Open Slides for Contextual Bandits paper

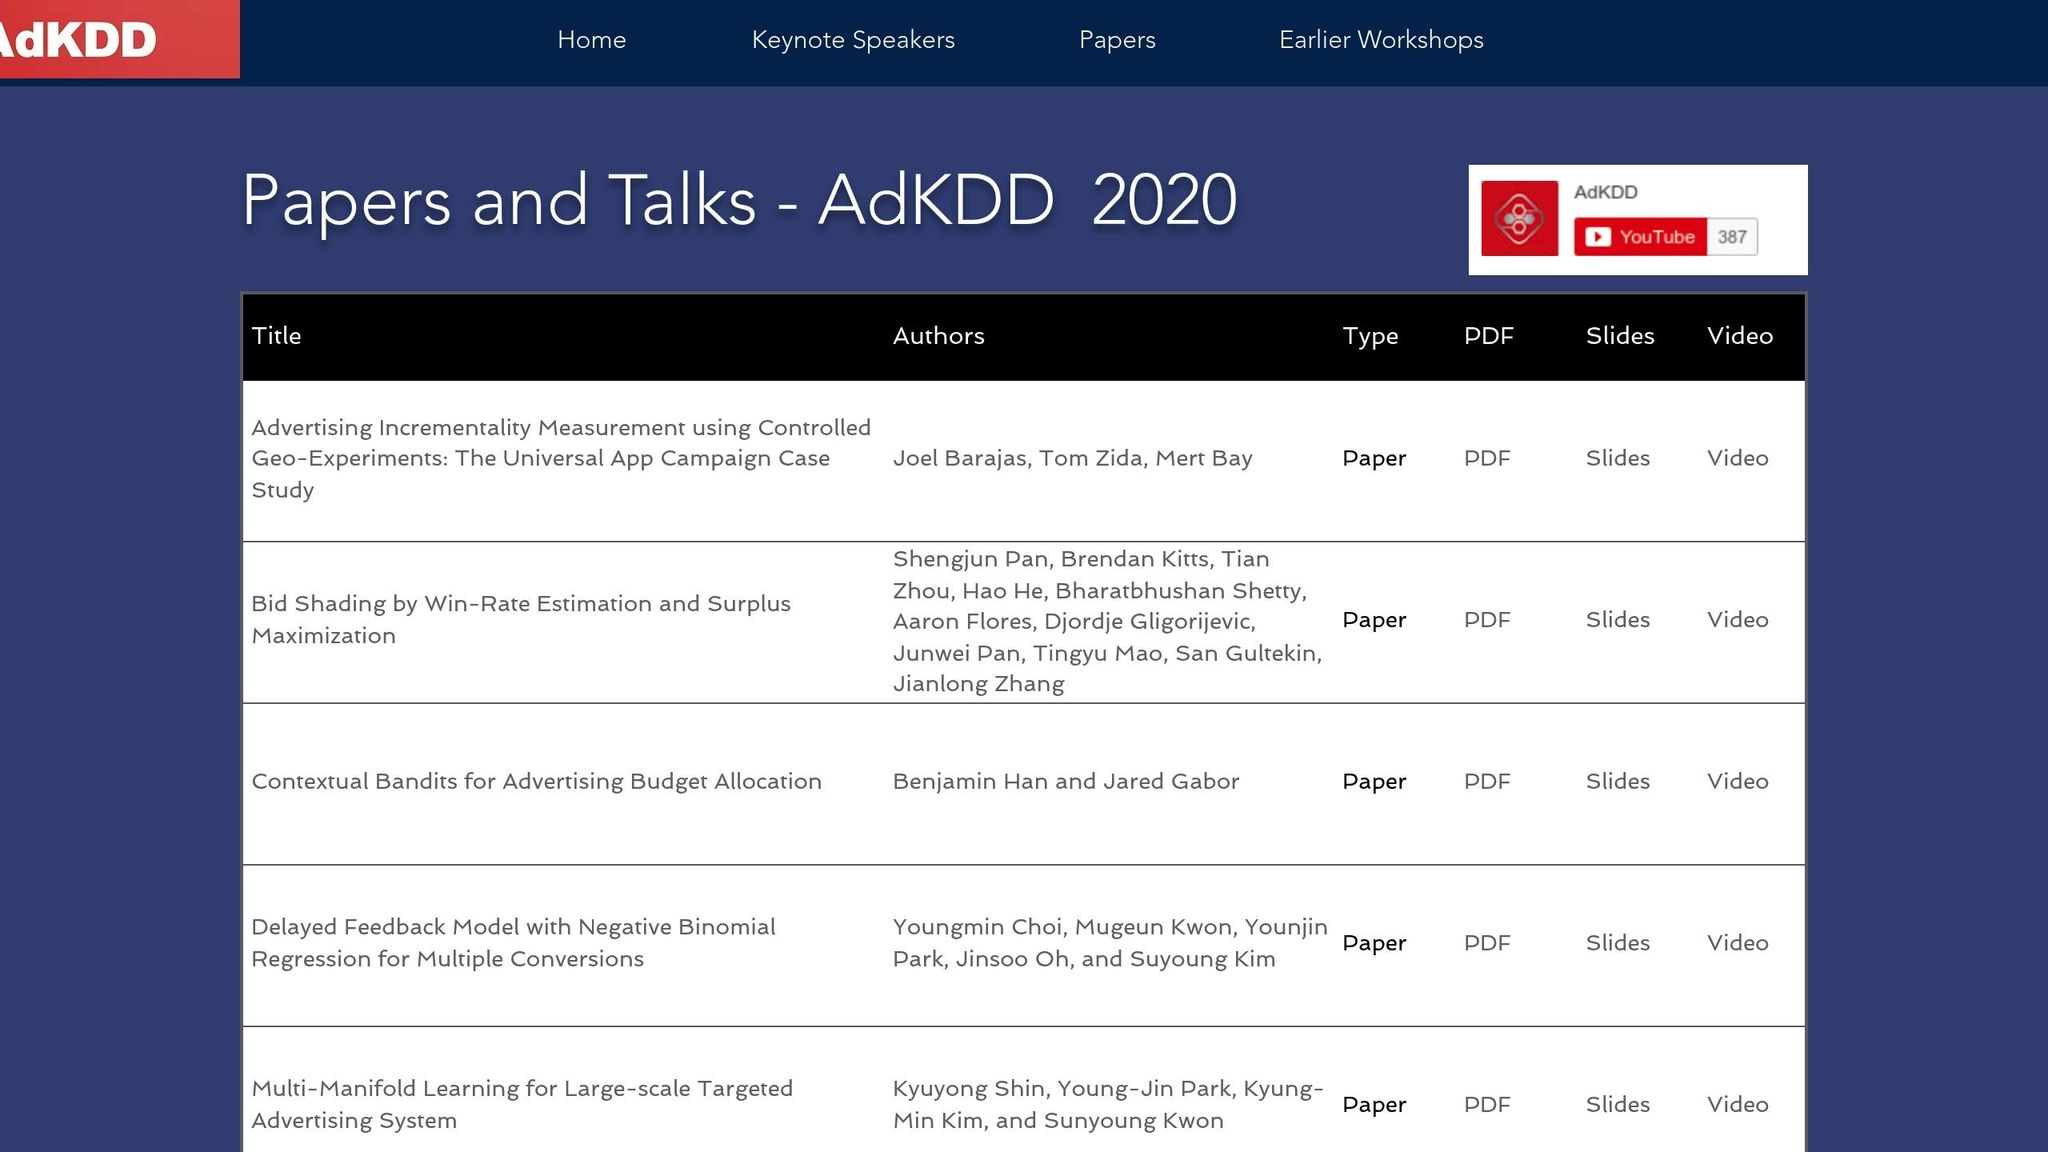(x=1618, y=781)
